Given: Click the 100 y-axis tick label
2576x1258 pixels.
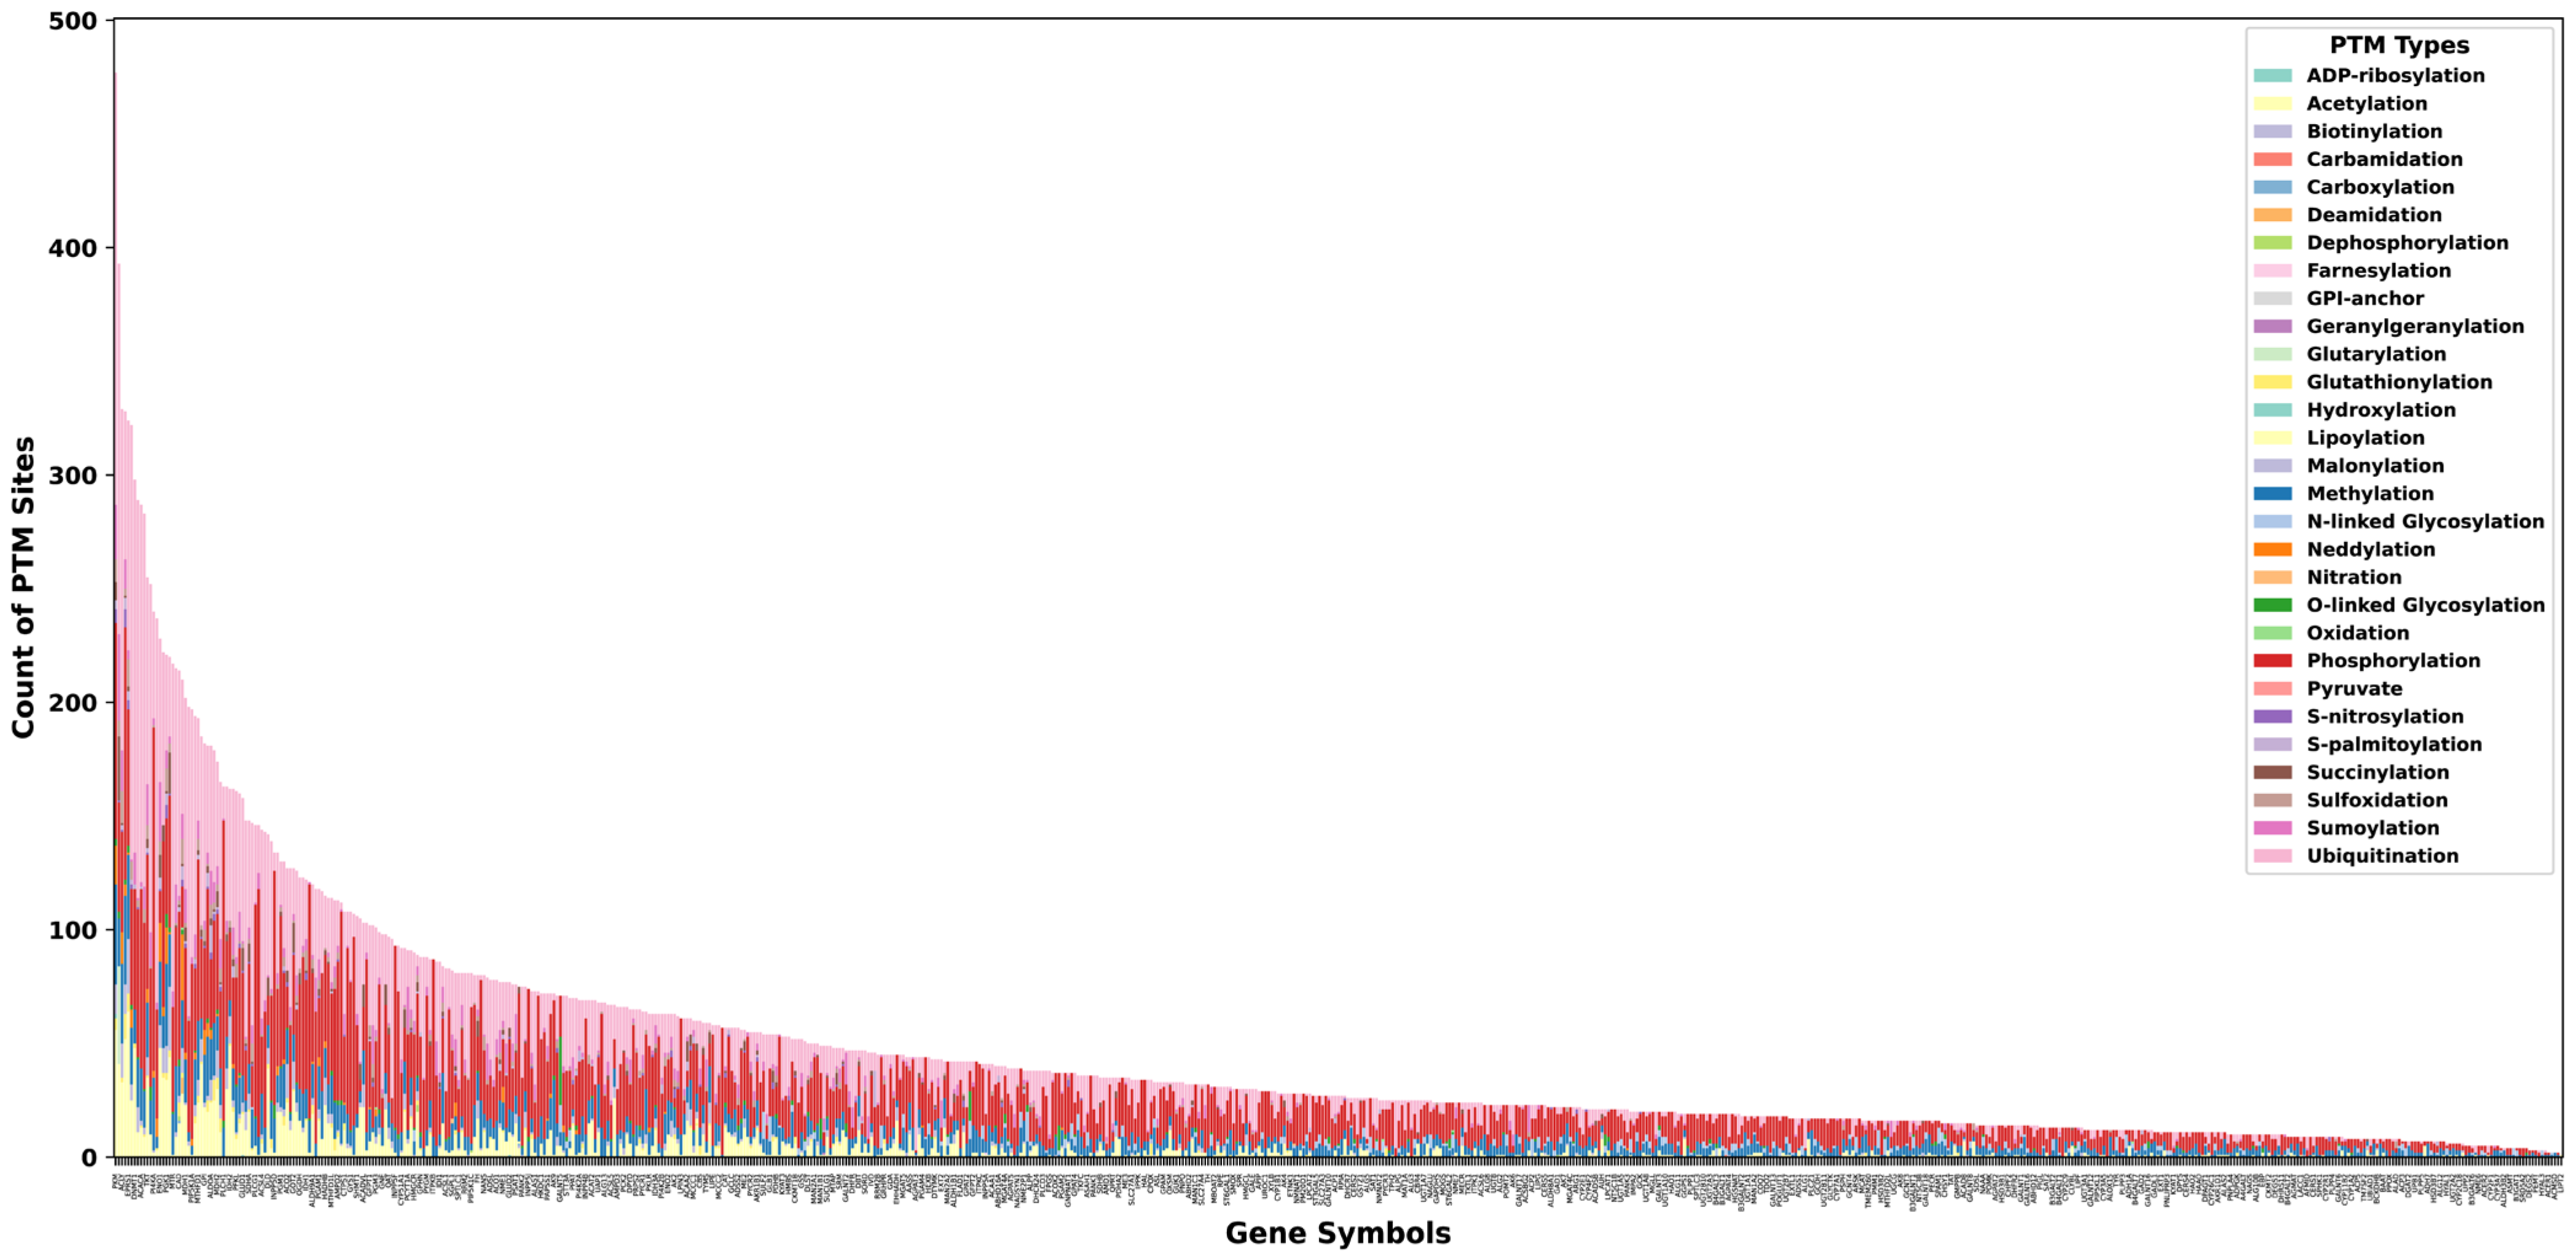Looking at the screenshot, I should pyautogui.click(x=72, y=930).
